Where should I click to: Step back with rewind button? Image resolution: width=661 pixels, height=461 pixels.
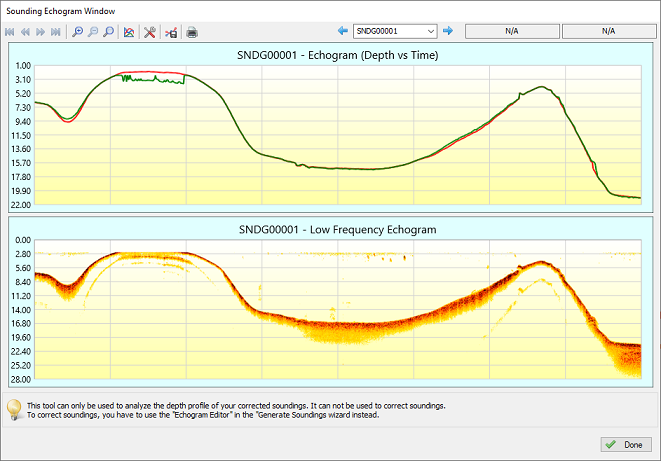pos(26,32)
